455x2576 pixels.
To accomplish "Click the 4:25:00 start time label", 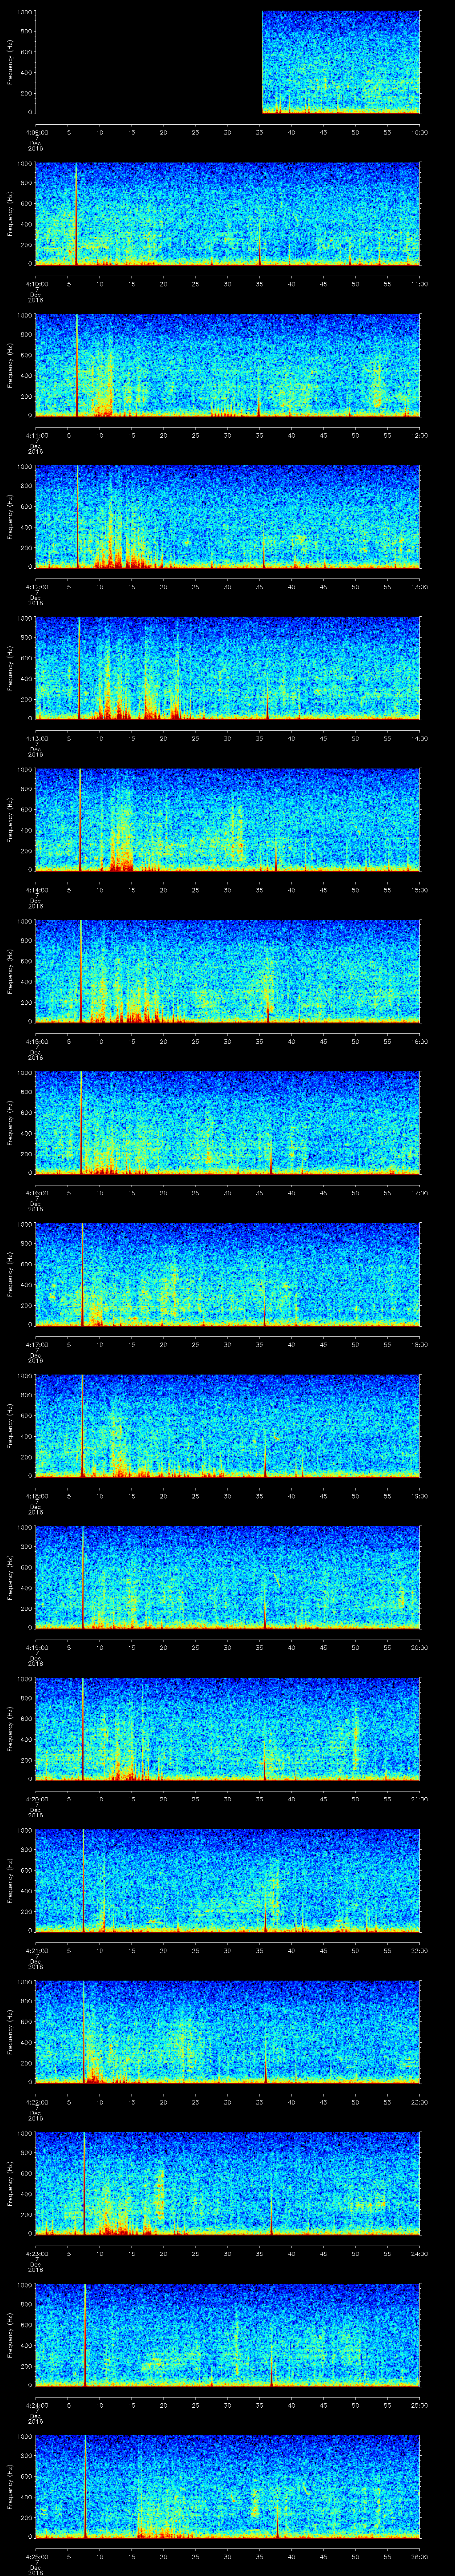I will click(x=36, y=2556).
